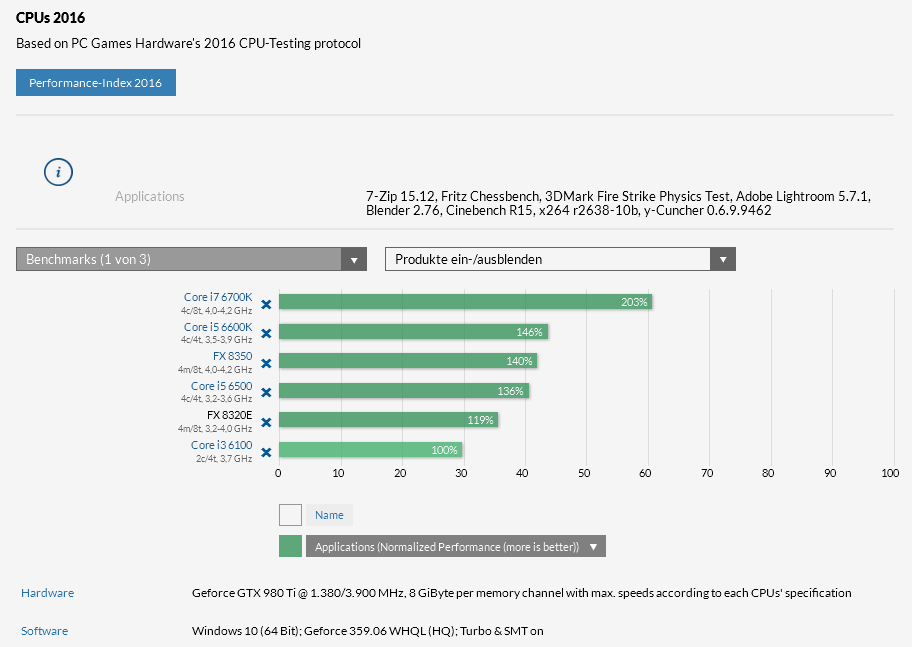913x647 pixels.
Task: Click the 100% bar for Core i3 6100
Action: click(370, 450)
